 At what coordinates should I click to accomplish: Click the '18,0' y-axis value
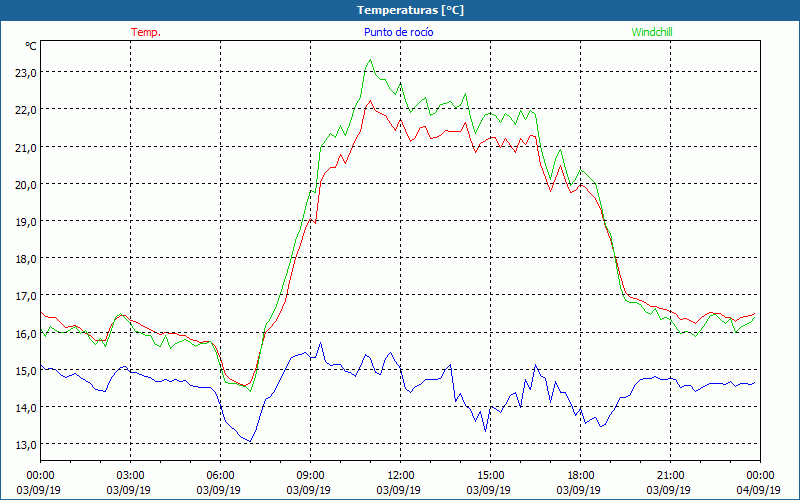(26, 259)
